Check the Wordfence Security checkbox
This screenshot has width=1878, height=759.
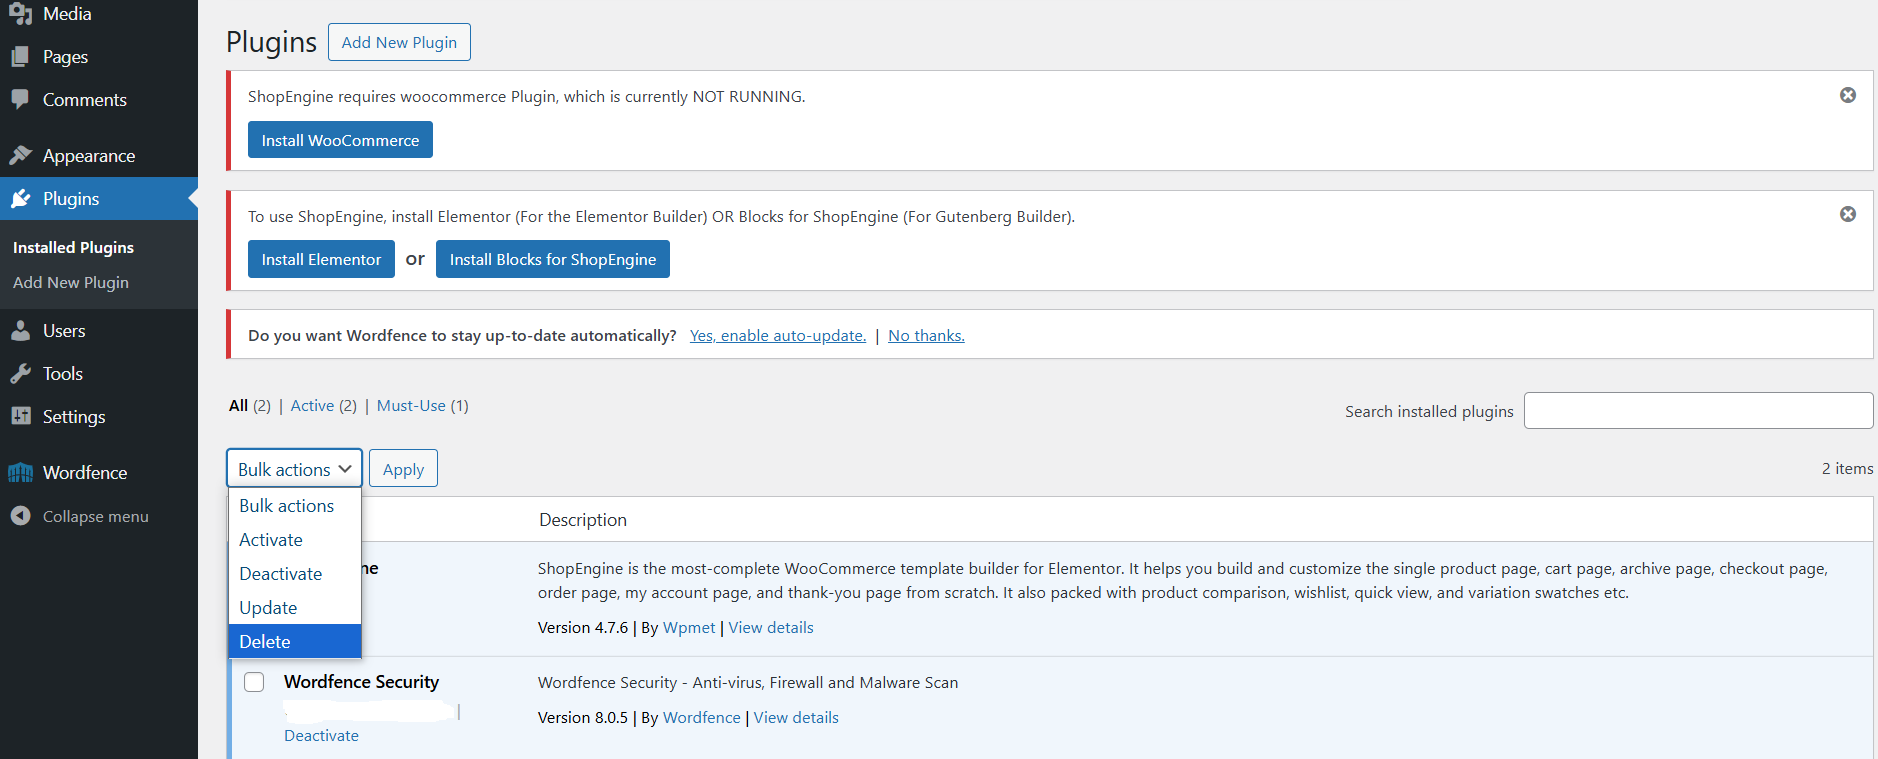pyautogui.click(x=254, y=682)
